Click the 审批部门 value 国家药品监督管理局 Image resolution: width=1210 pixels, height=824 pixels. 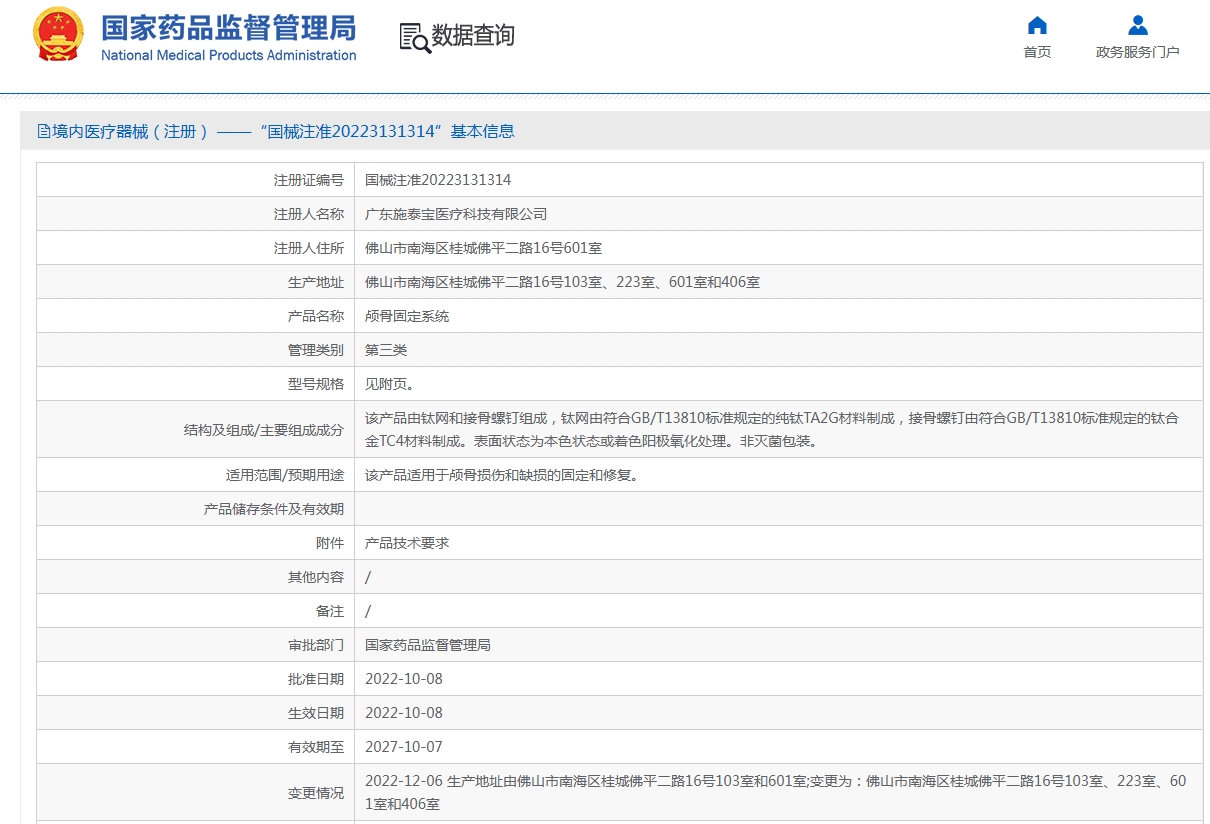[x=428, y=645]
